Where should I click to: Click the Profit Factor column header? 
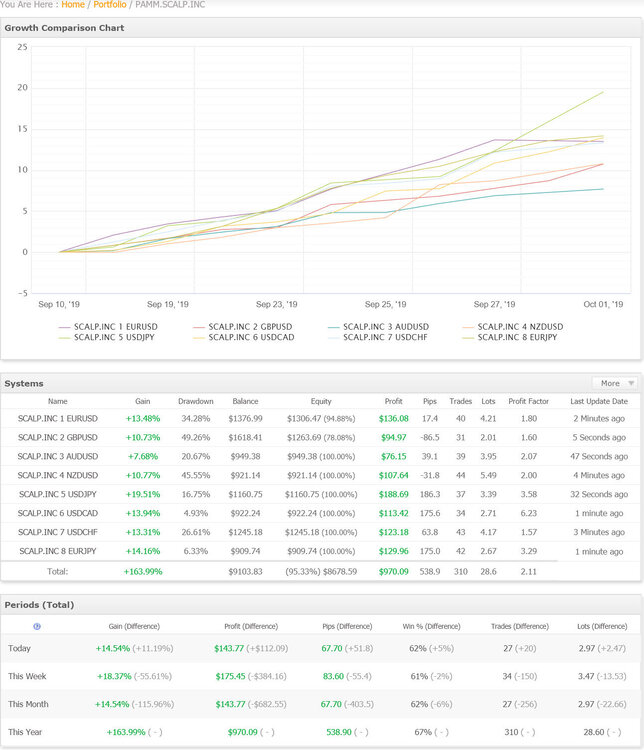point(529,401)
